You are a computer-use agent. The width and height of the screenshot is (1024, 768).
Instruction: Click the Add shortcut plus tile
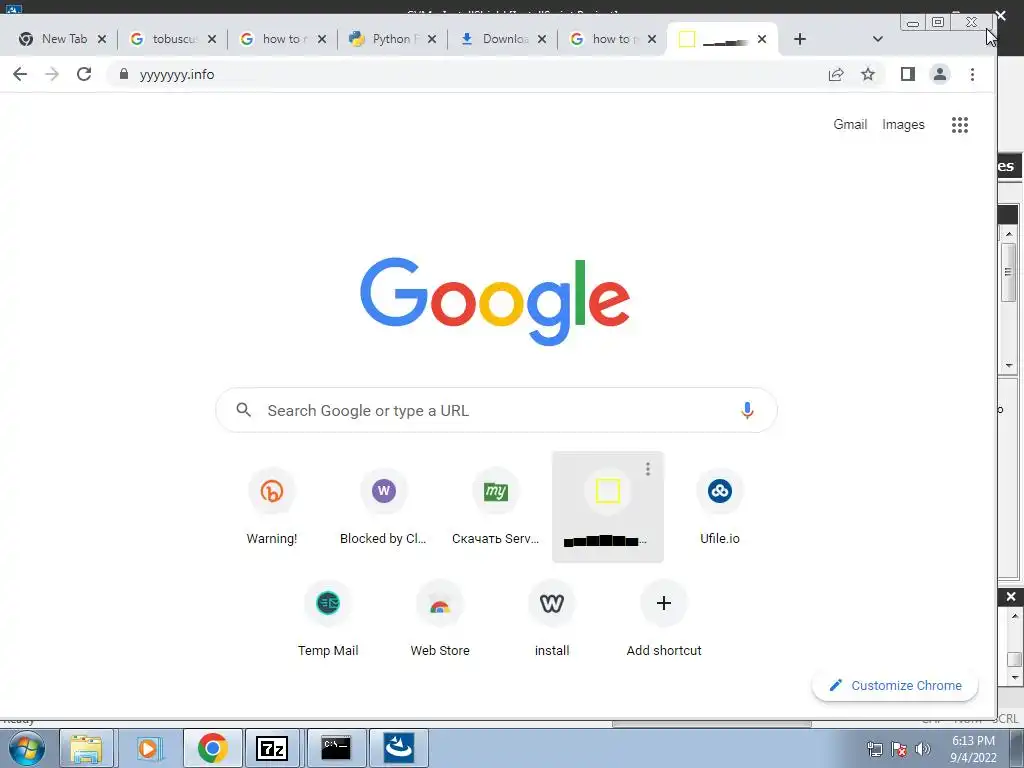(664, 619)
